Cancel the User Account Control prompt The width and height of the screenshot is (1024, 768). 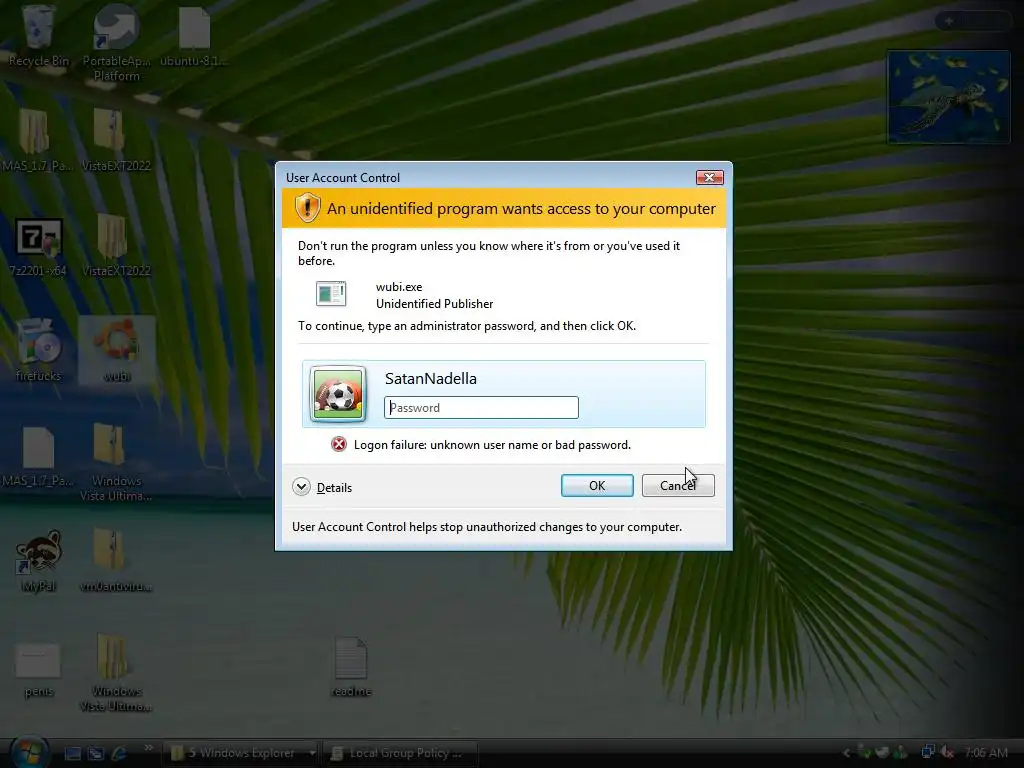(x=678, y=485)
